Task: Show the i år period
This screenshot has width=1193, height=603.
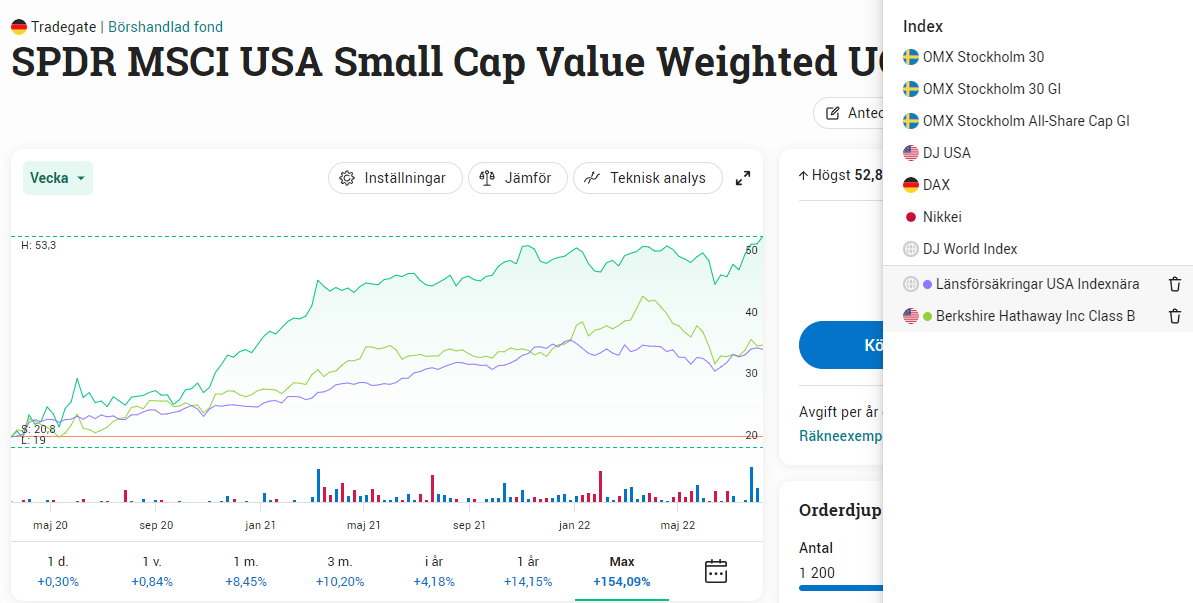Action: [x=434, y=571]
